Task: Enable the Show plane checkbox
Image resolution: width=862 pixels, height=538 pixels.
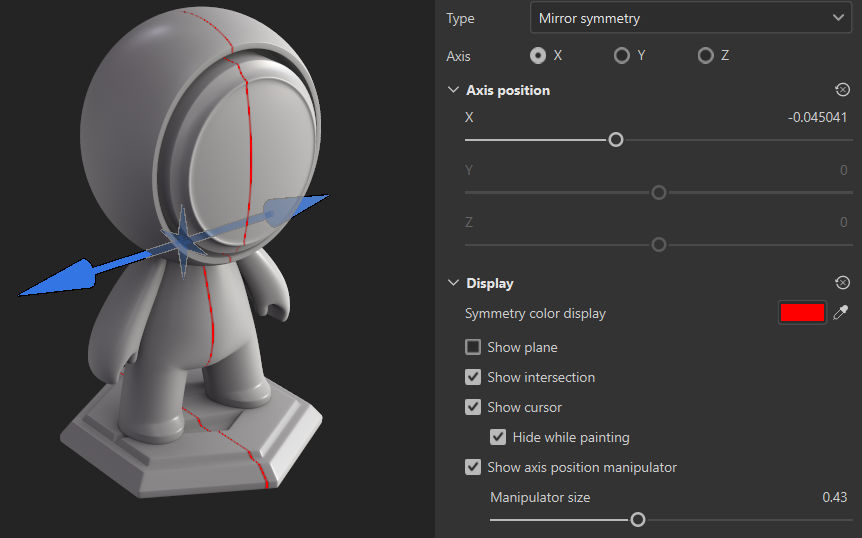Action: click(x=473, y=347)
